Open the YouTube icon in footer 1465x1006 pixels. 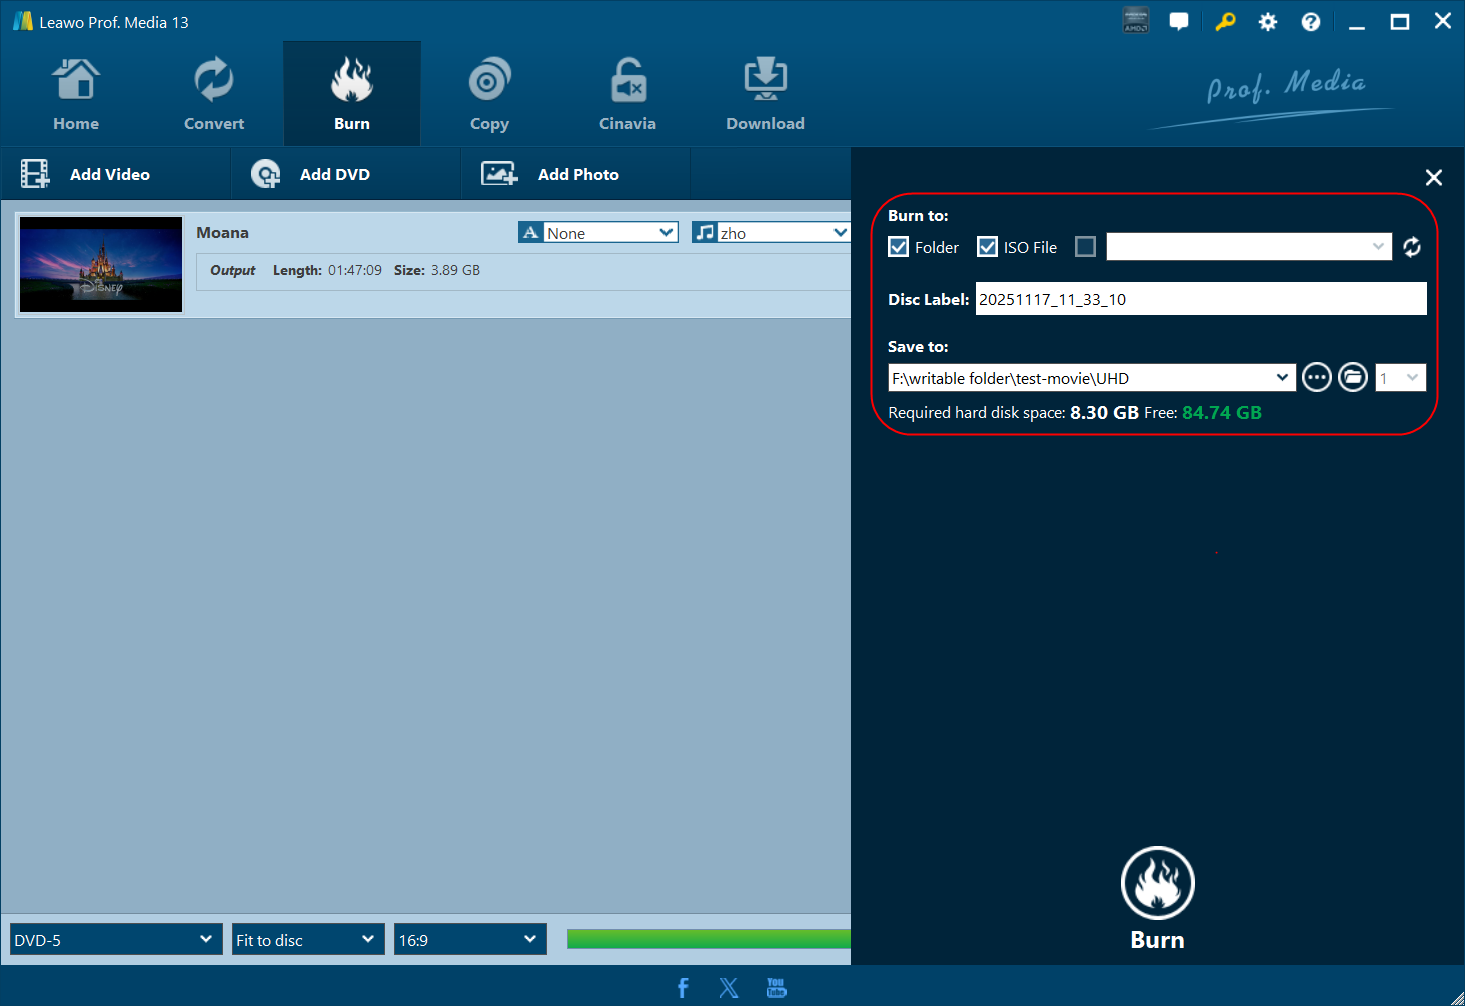point(776,988)
